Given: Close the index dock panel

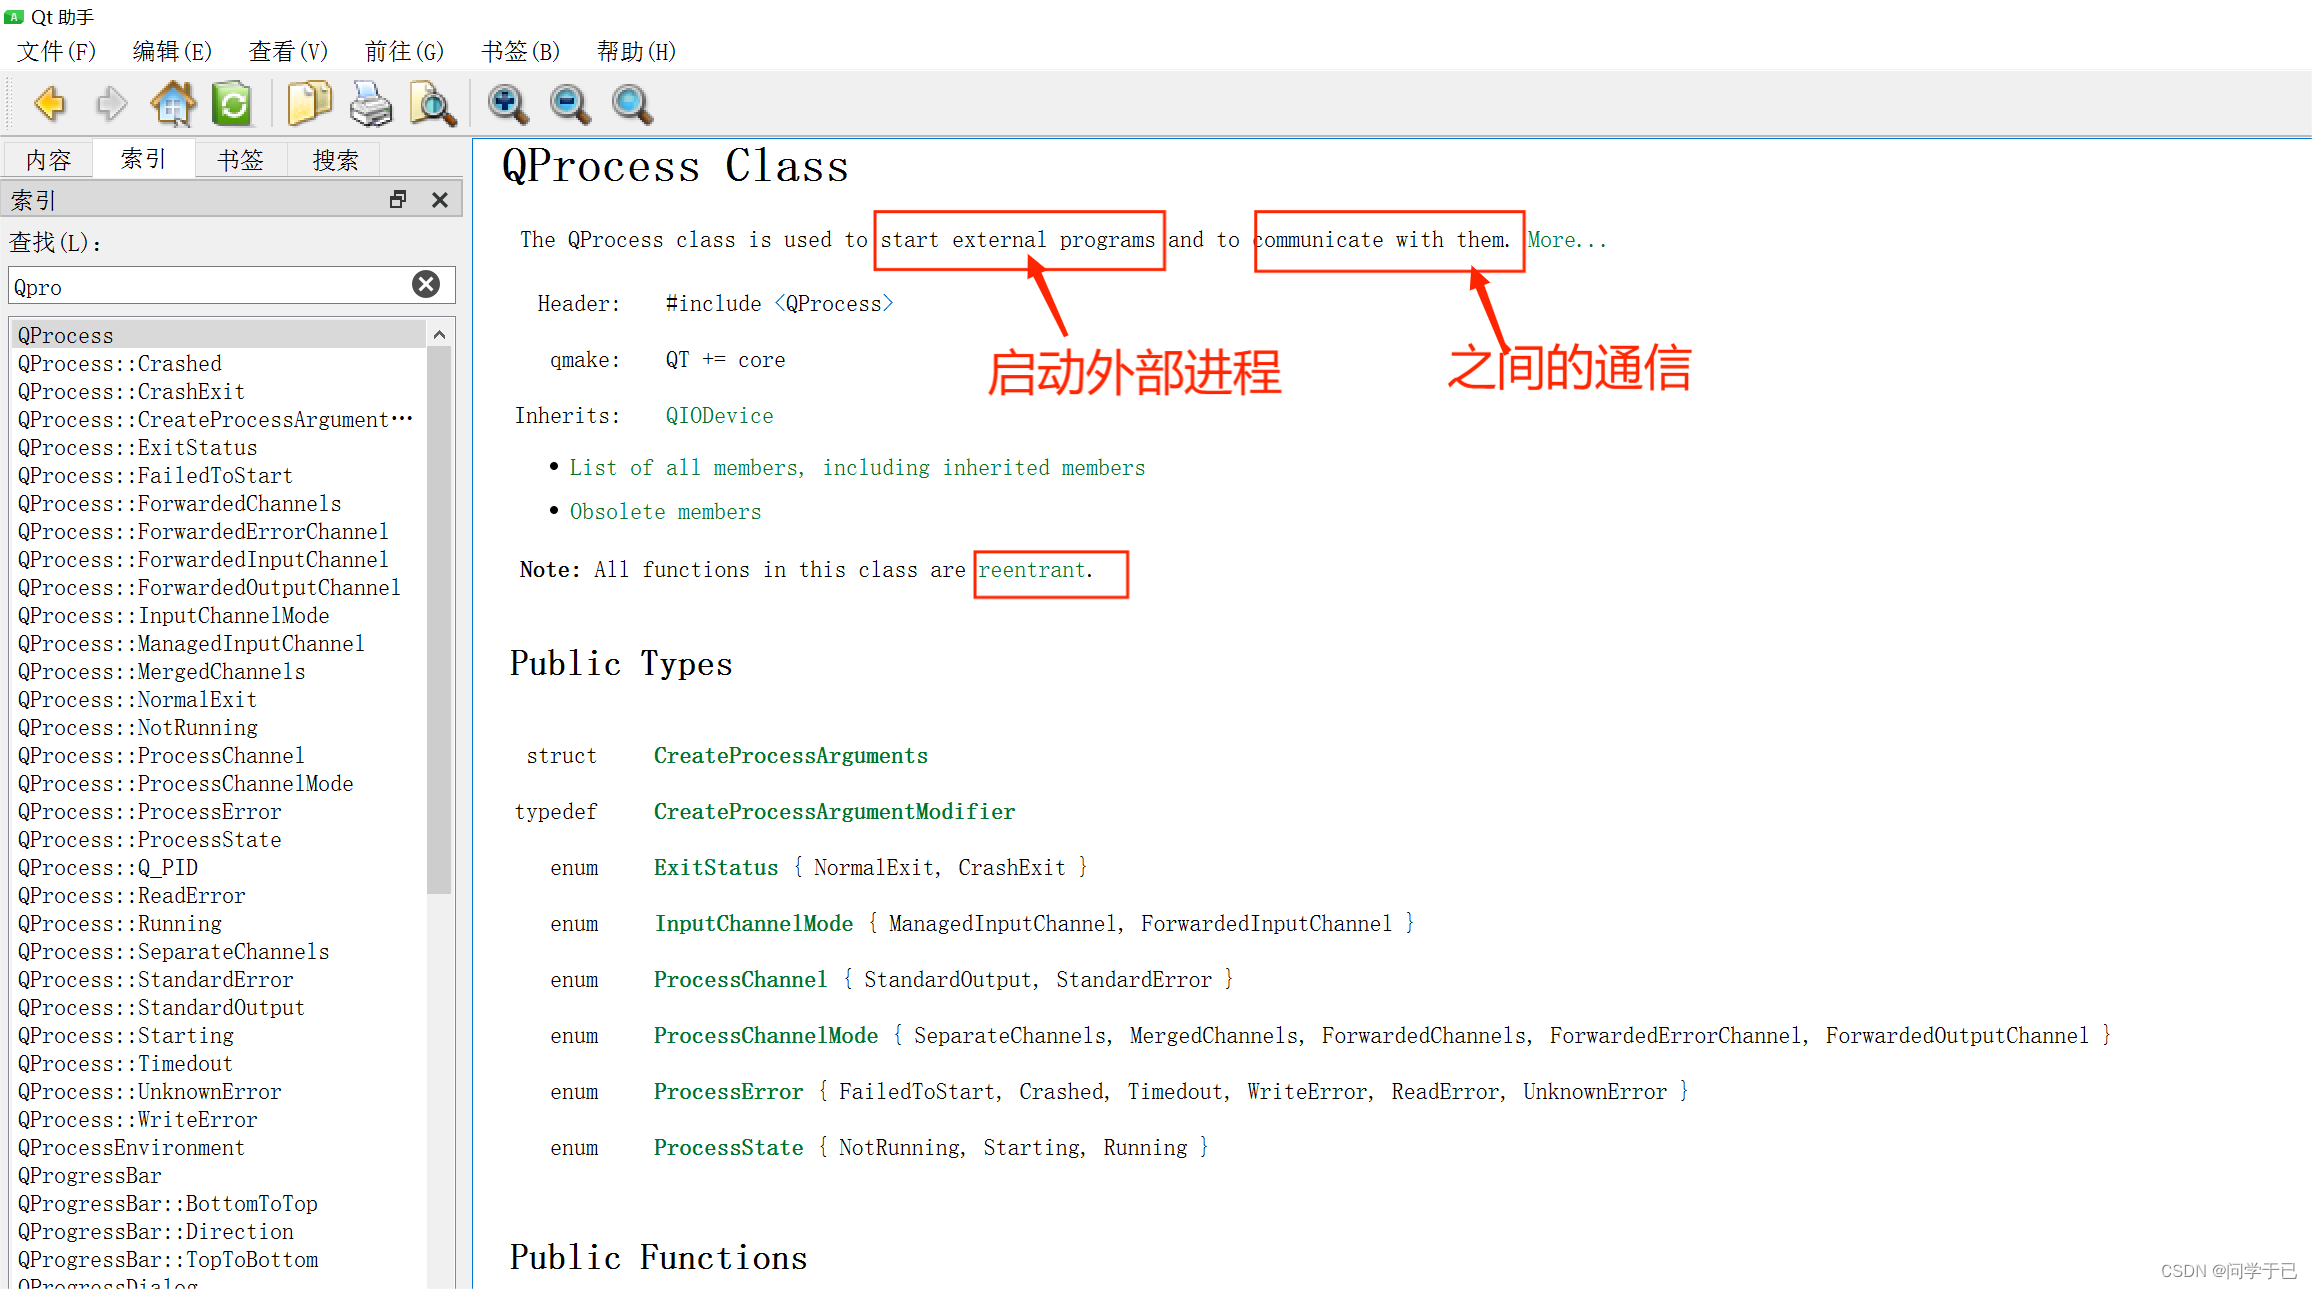Looking at the screenshot, I should click(x=439, y=199).
